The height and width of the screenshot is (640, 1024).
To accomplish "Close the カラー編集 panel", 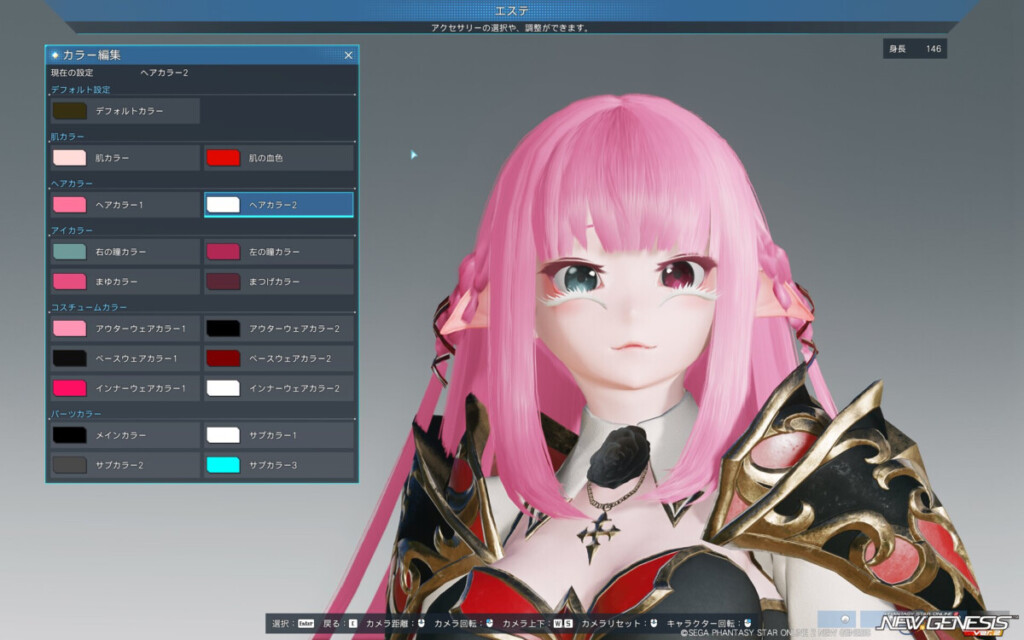I will click(348, 55).
